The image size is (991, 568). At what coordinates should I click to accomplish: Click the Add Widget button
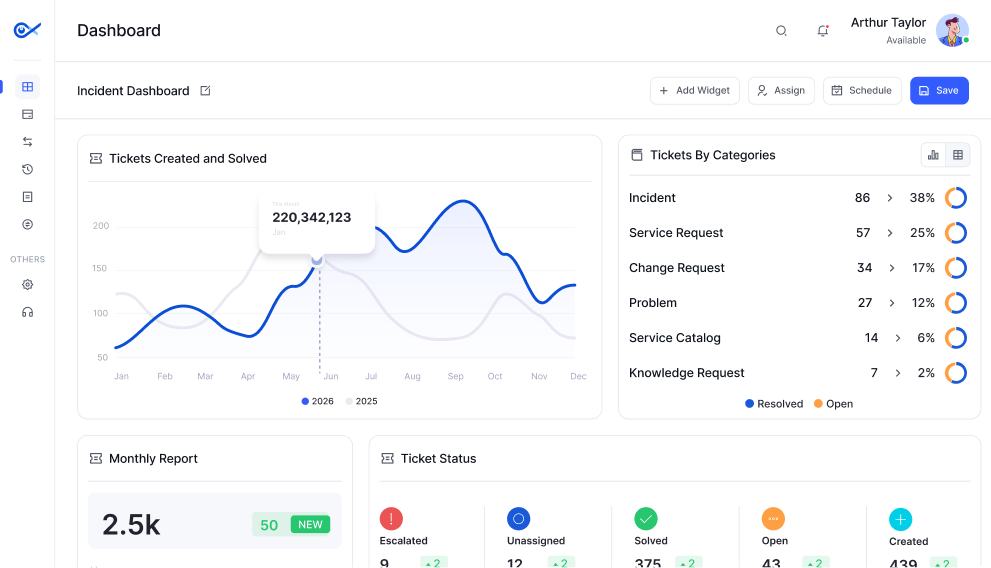[x=695, y=90]
